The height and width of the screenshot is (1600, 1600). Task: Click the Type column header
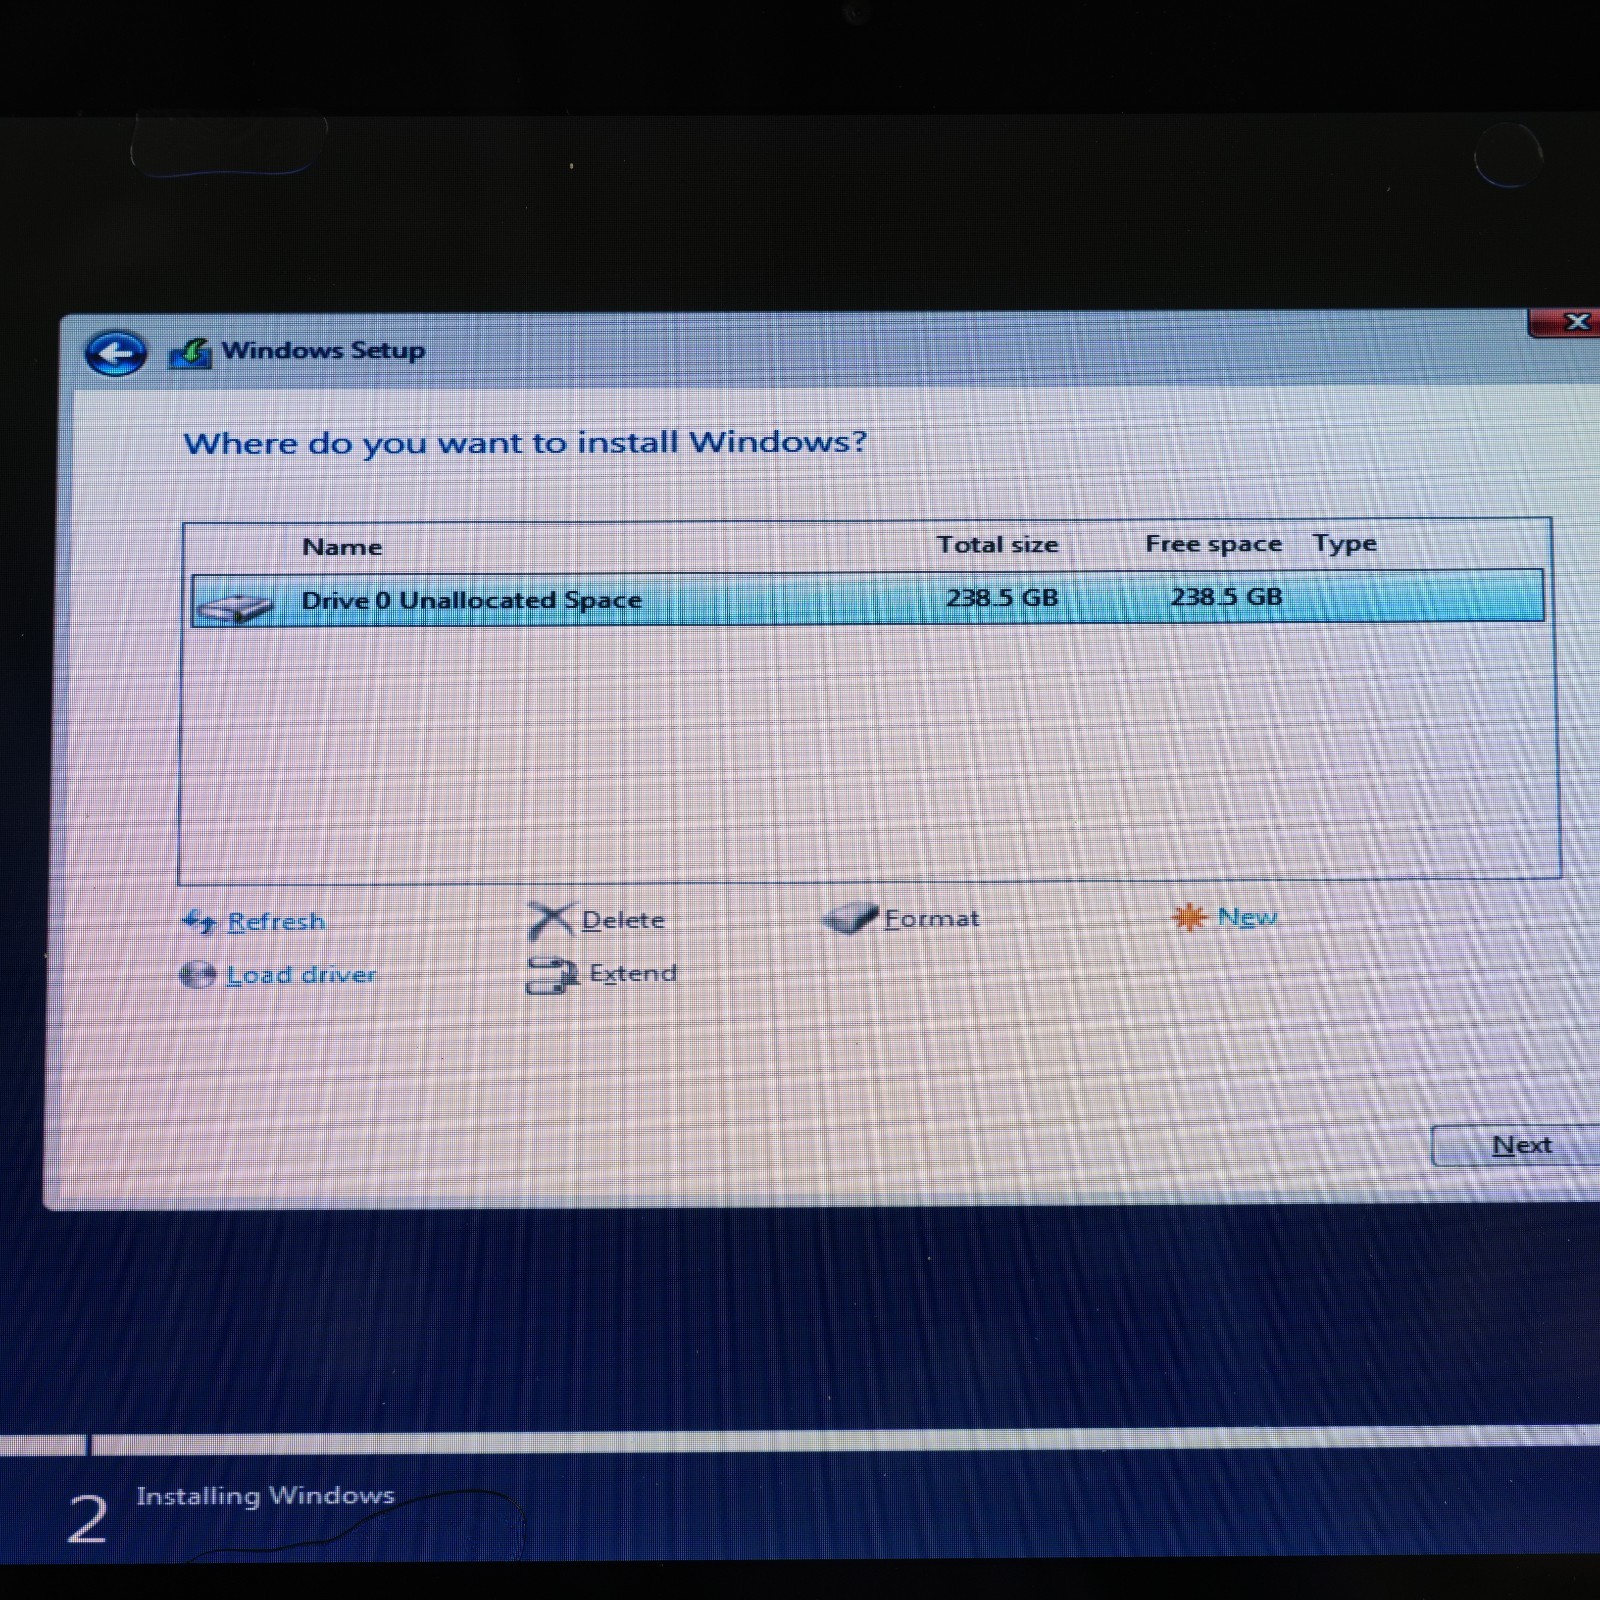[x=1345, y=544]
